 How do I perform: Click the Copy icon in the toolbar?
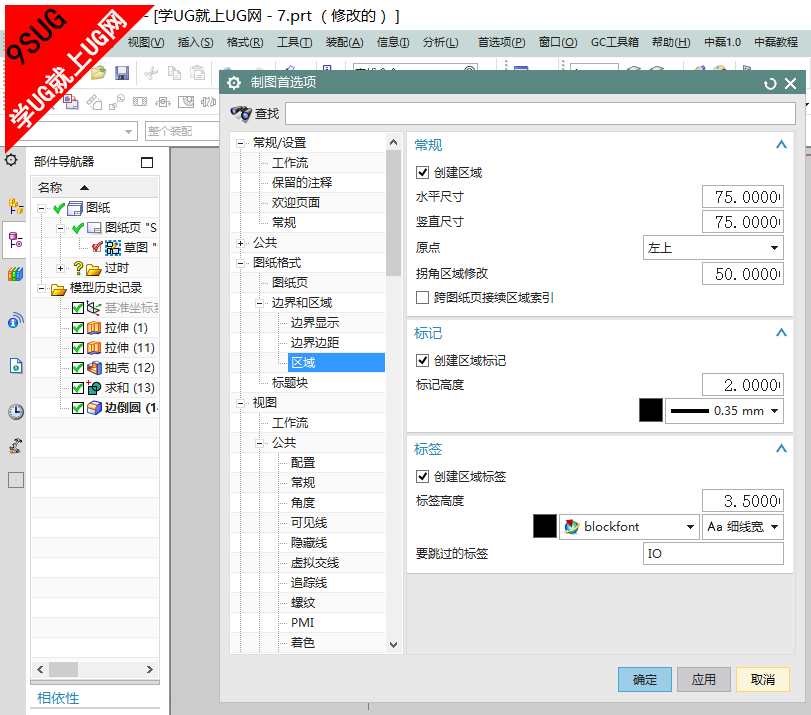[x=174, y=73]
